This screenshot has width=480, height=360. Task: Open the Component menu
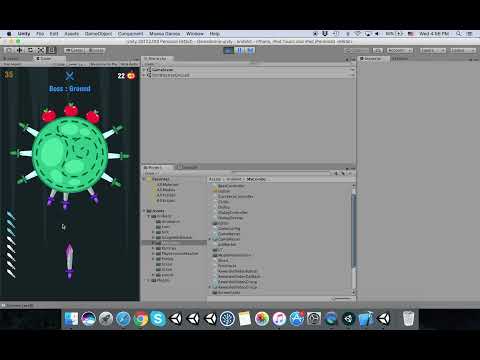(130, 34)
